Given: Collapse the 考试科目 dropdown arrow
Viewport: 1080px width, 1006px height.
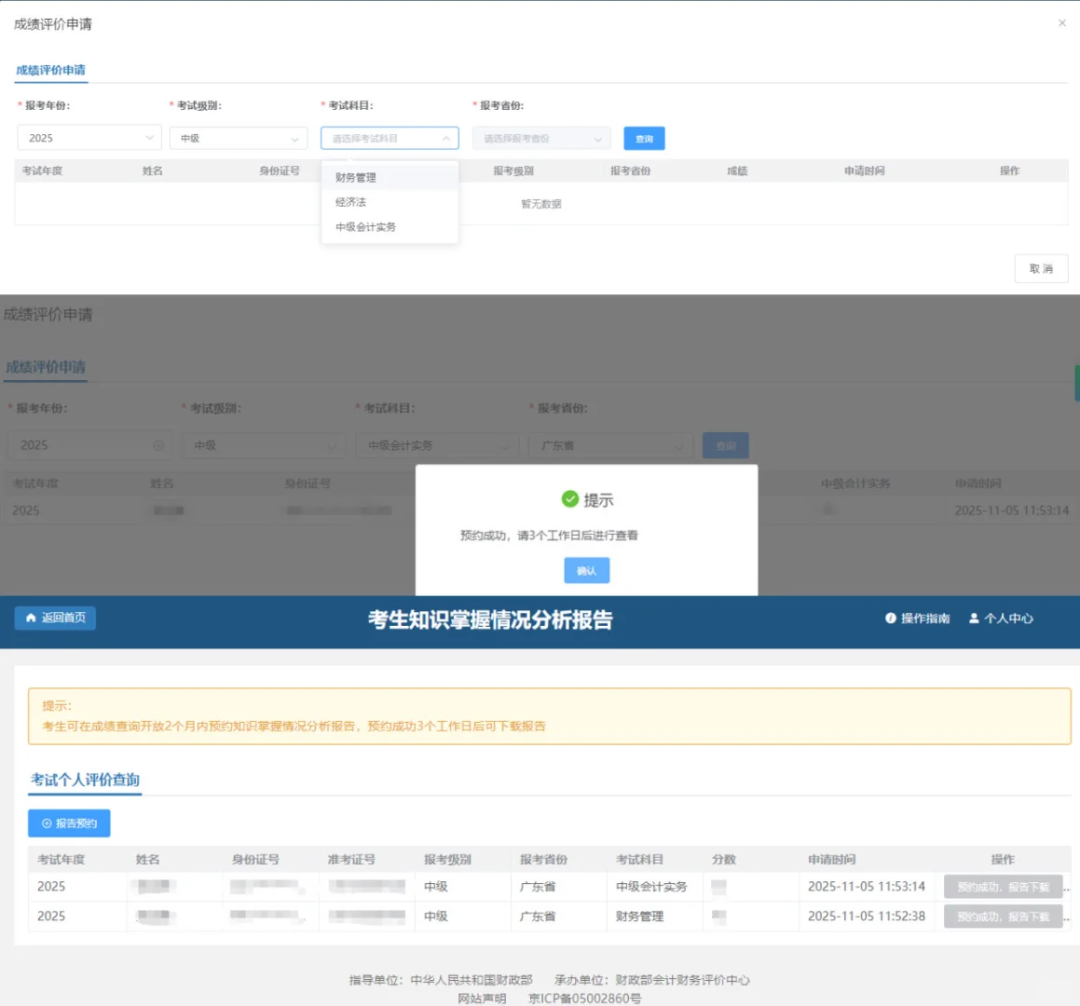Looking at the screenshot, I should point(446,139).
